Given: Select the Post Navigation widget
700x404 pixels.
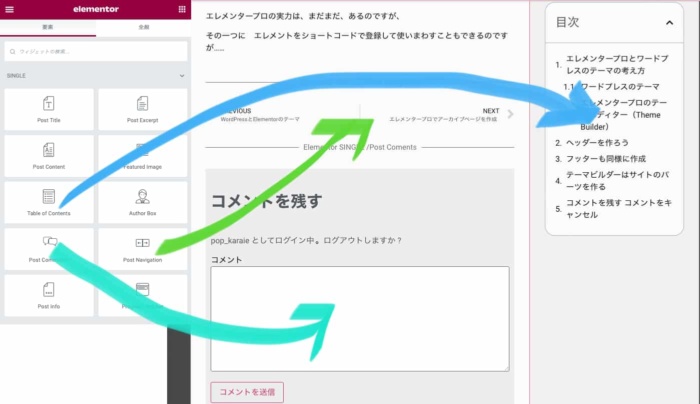Looking at the screenshot, I should [142, 249].
